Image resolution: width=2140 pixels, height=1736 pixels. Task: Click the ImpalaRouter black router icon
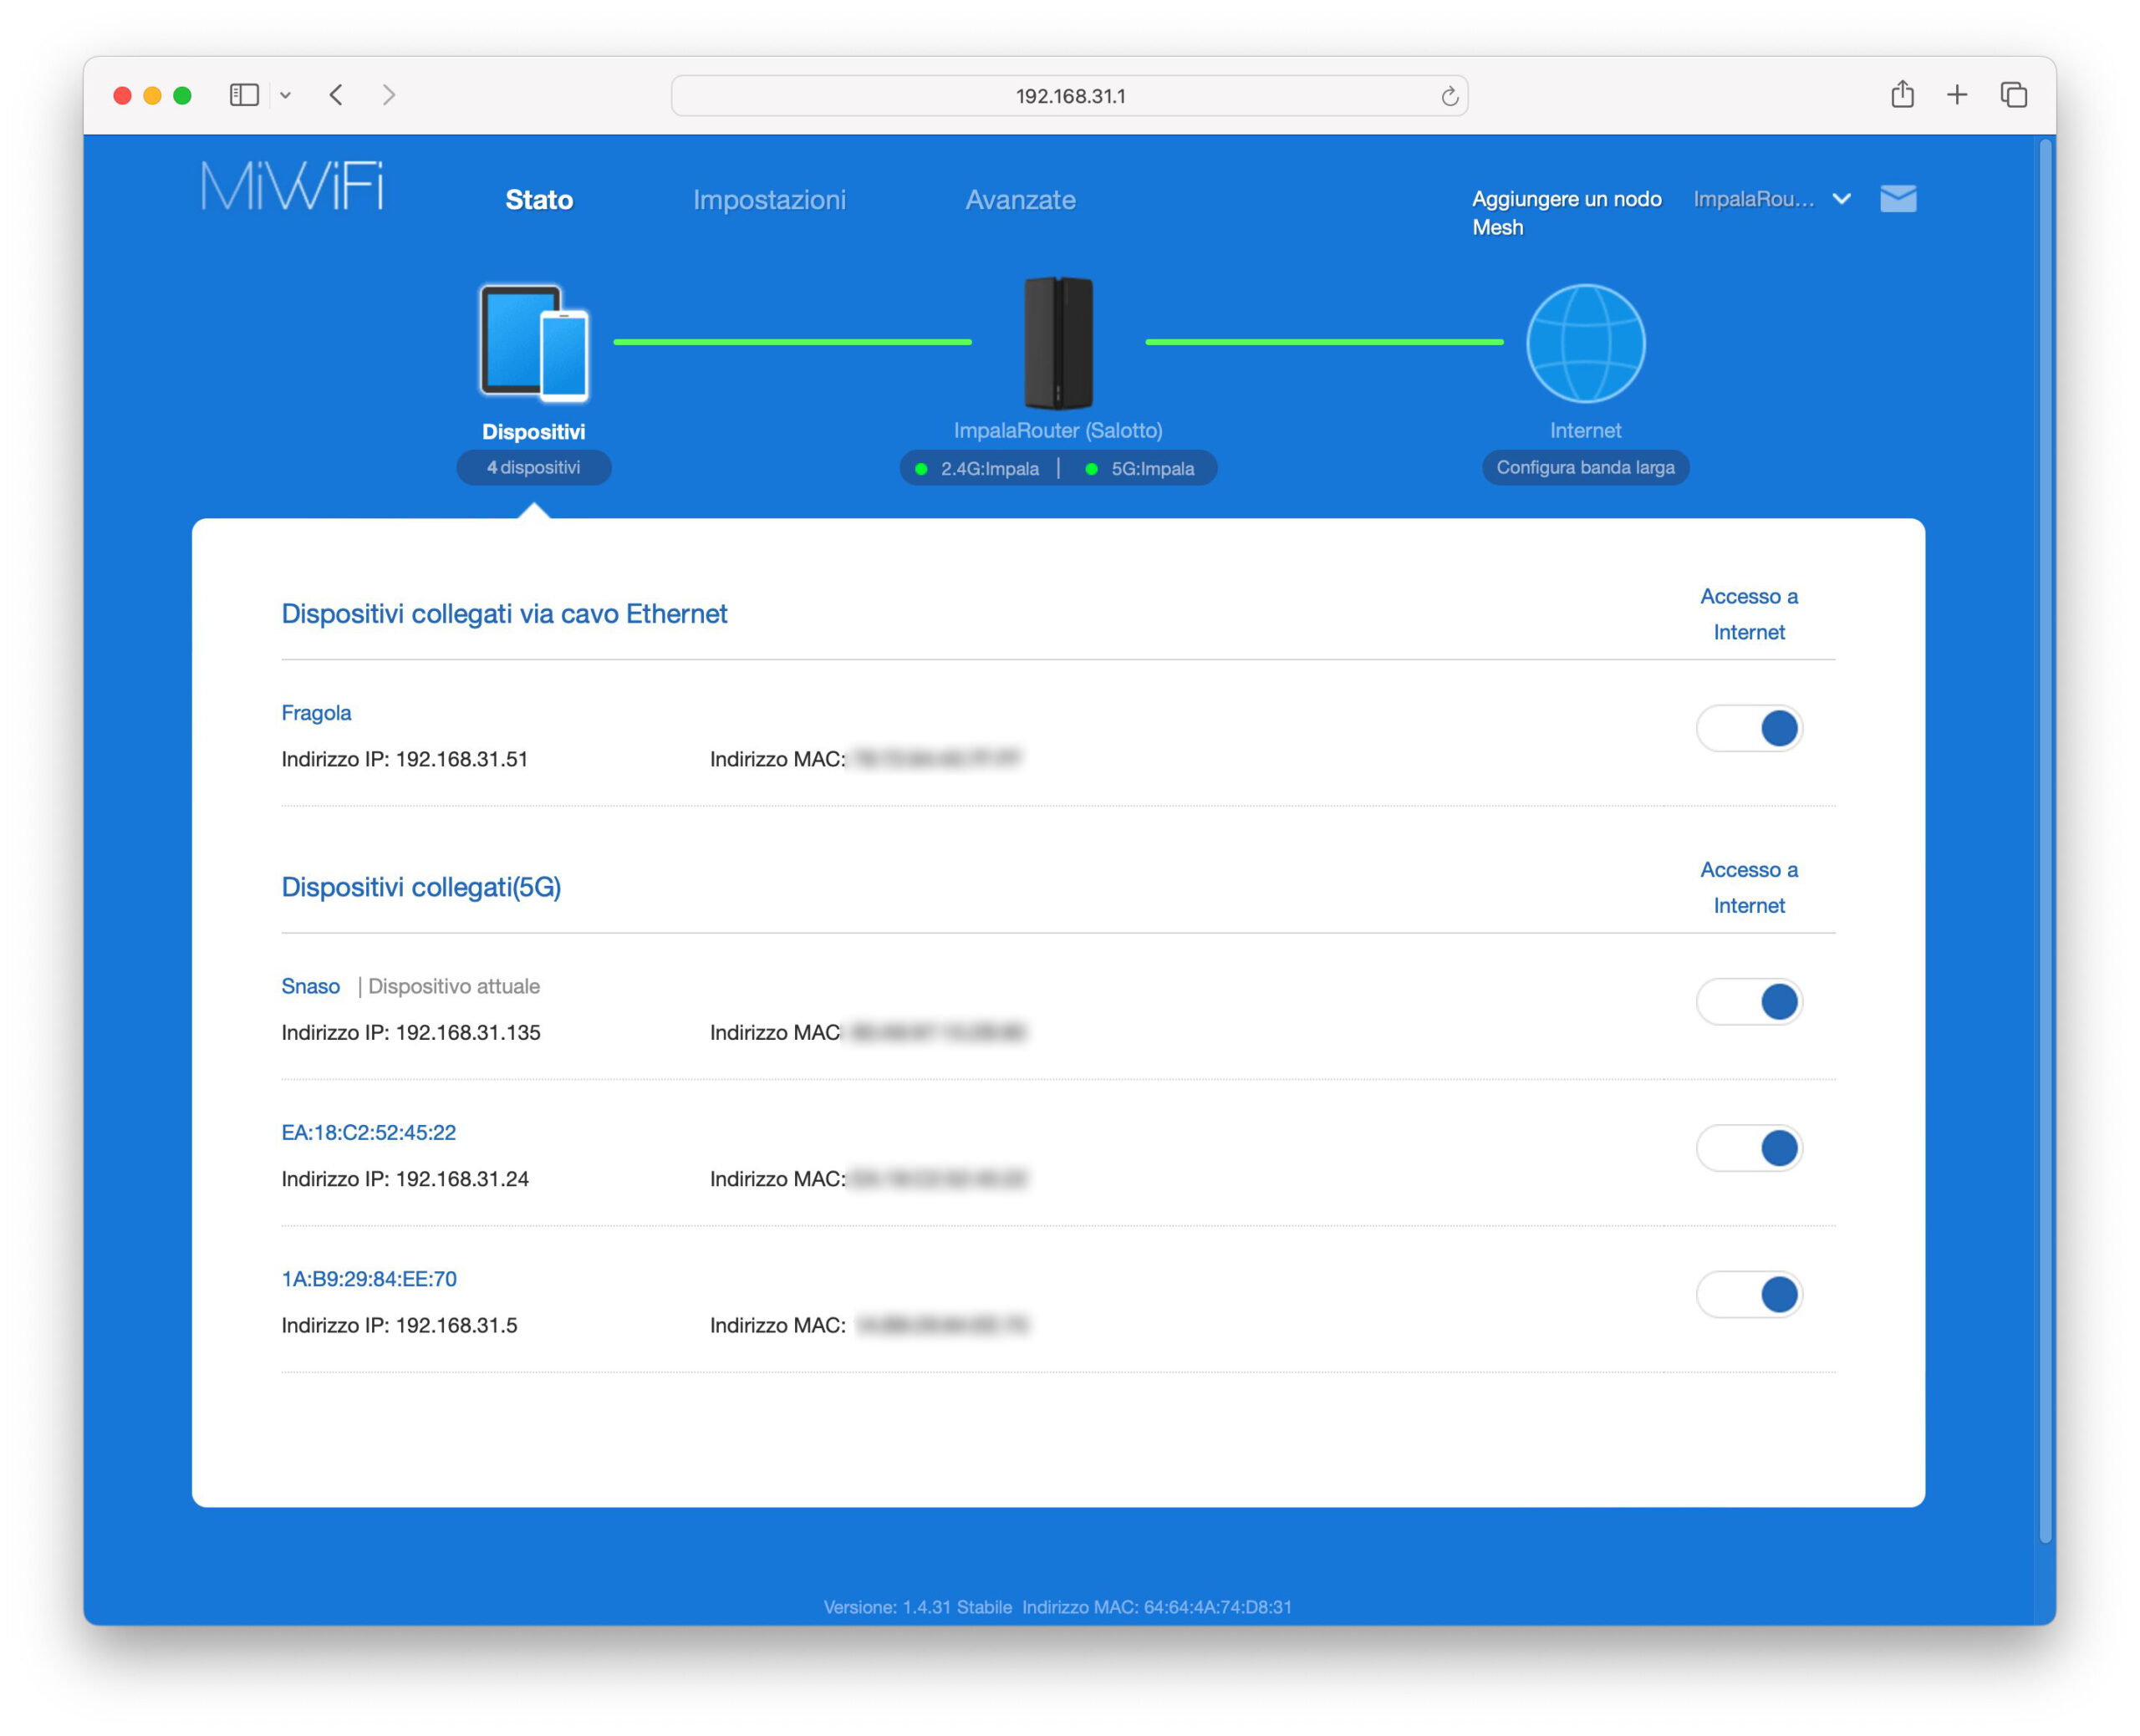[x=1058, y=343]
